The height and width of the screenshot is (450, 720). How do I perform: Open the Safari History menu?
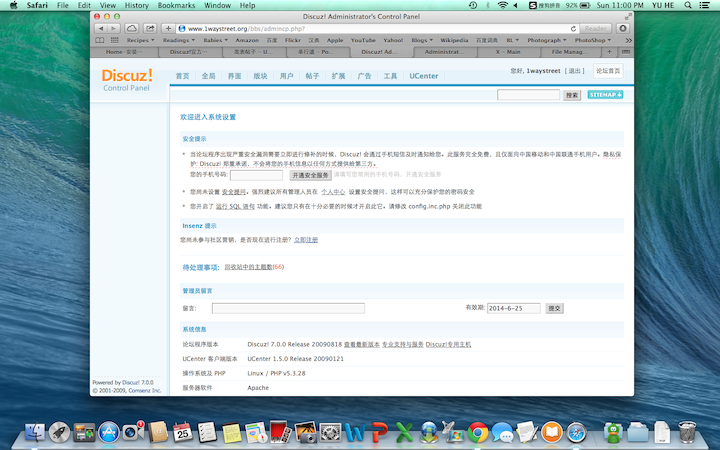coord(137,6)
